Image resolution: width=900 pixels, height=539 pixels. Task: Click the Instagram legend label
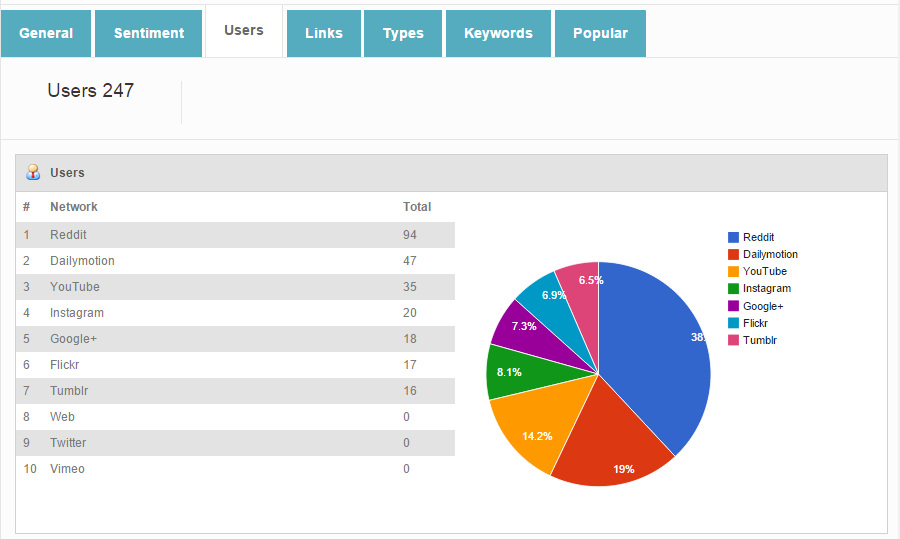[x=767, y=289]
